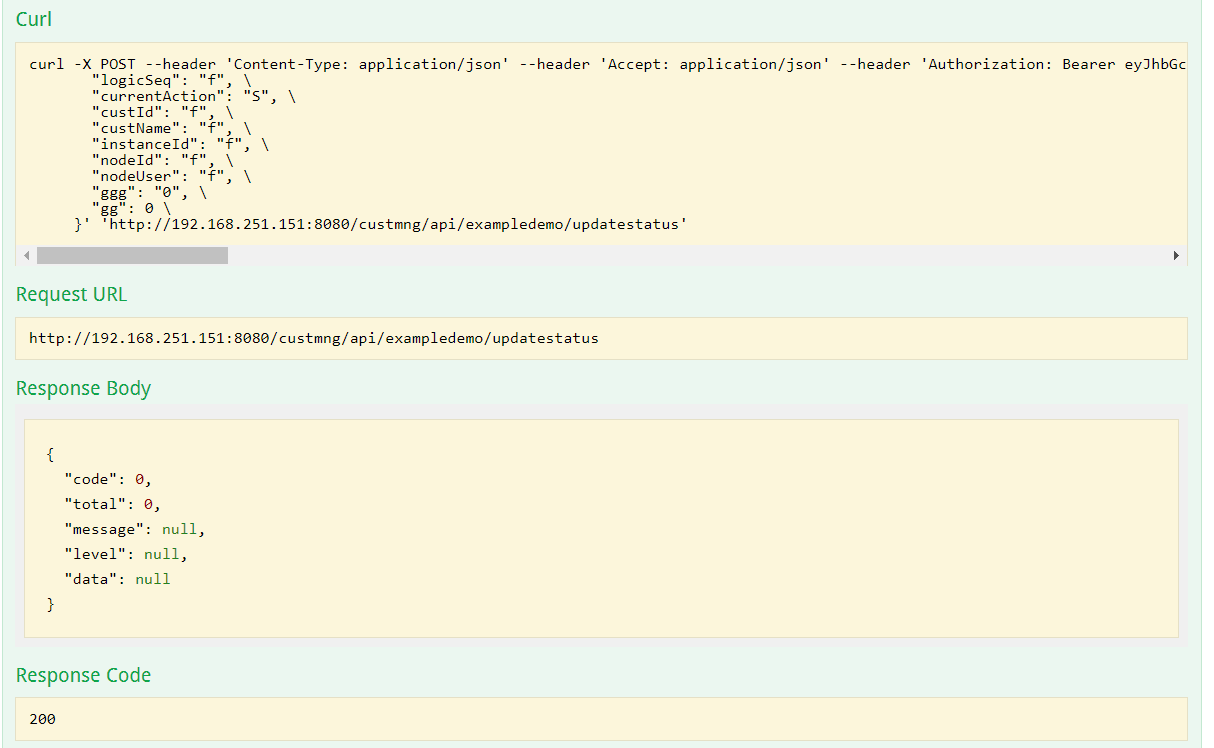
Task: Click the 200 response code value
Action: point(42,718)
